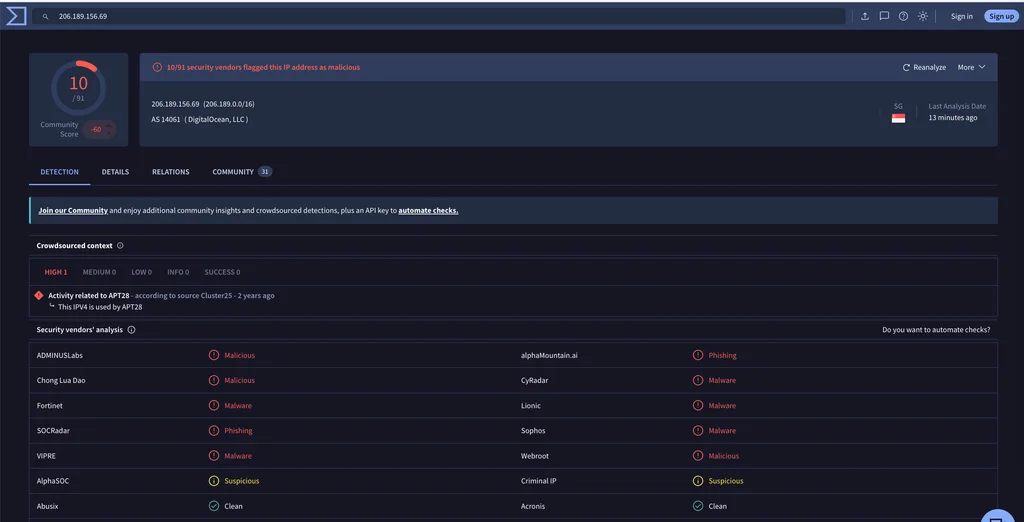Click Acronis clean checkmark icon
The image size is (1024, 522).
698,506
